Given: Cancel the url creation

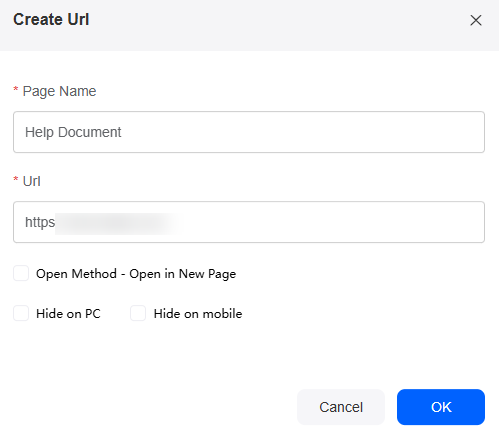Looking at the screenshot, I should click(x=341, y=407).
